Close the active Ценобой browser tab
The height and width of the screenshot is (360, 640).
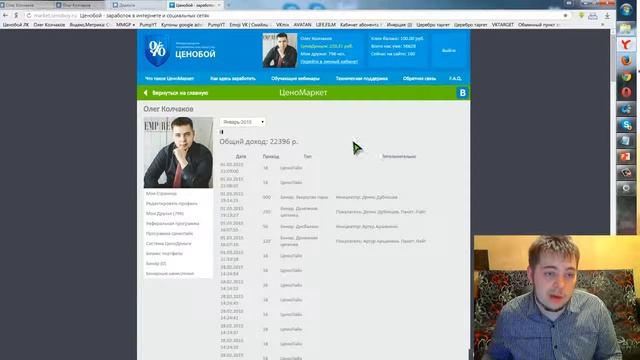coord(219,5)
